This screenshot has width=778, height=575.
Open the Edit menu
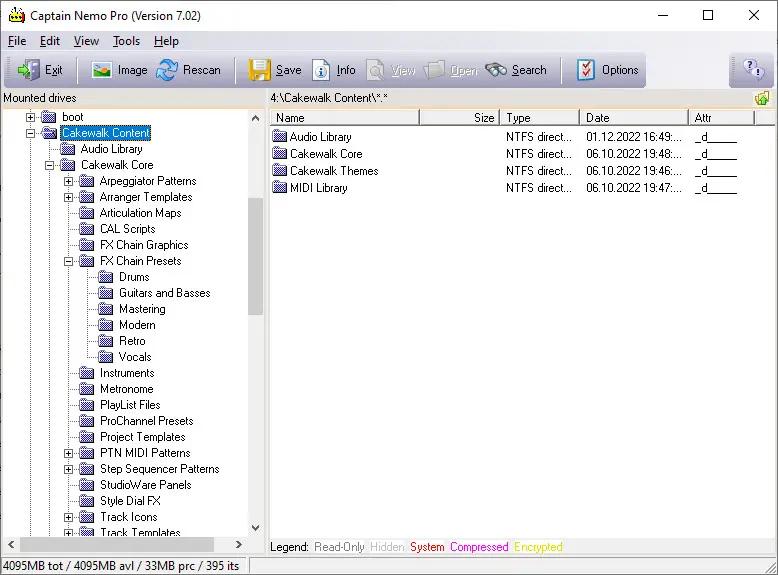[x=50, y=41]
